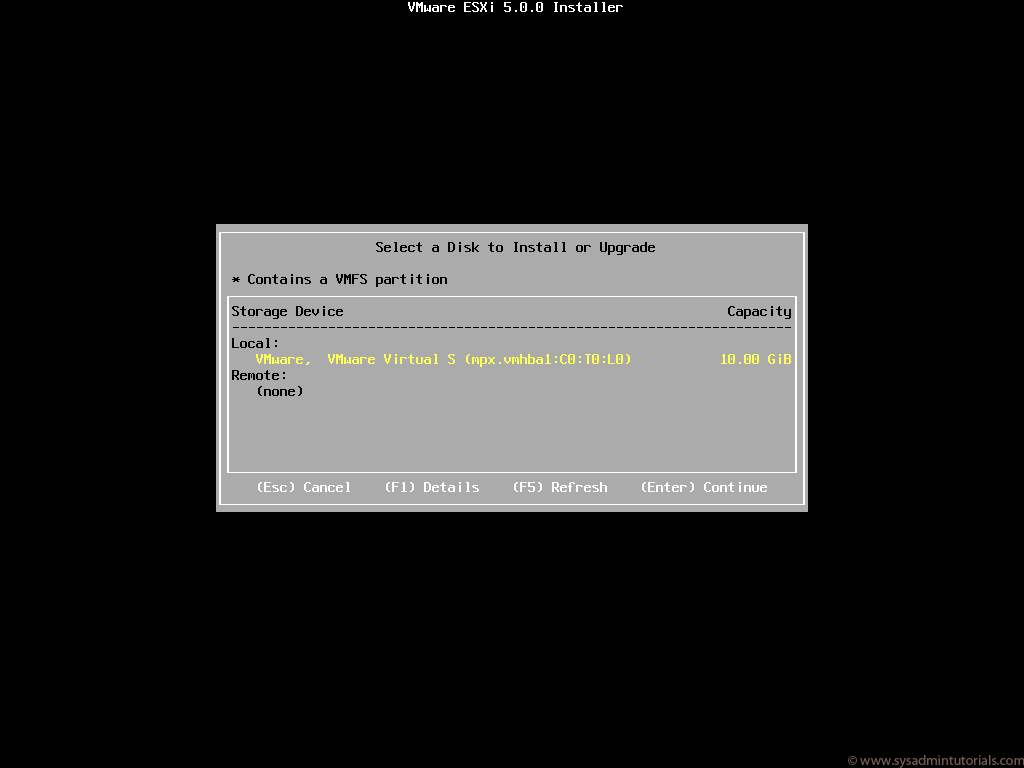Click the (none) entry under Remote
Viewport: 1024px width, 768px height.
(x=279, y=391)
